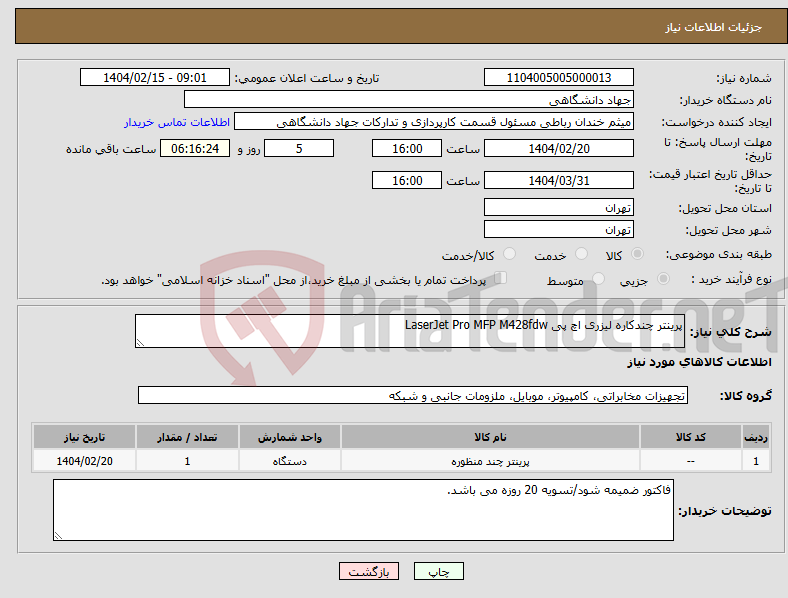This screenshot has width=788, height=598.
Task: Click the شماره نیاز field 1104005005000013
Action: pos(559,77)
